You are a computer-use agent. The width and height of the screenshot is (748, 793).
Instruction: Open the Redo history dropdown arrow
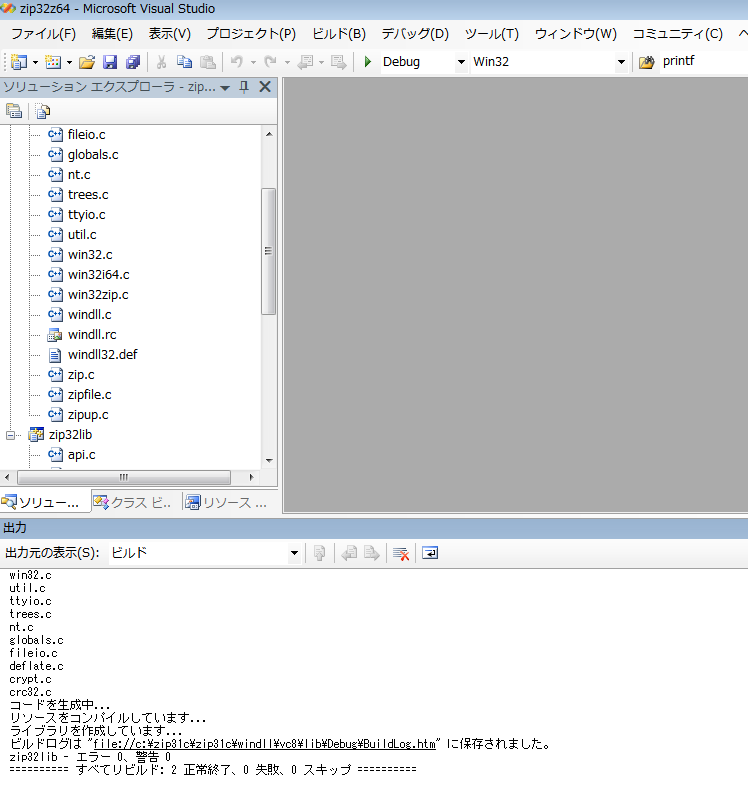[x=287, y=62]
